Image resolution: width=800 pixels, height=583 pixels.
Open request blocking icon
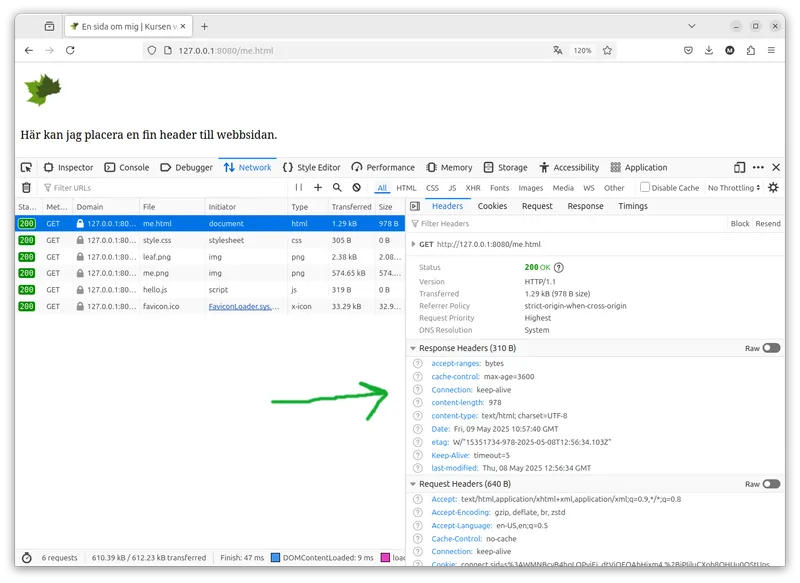click(x=357, y=187)
